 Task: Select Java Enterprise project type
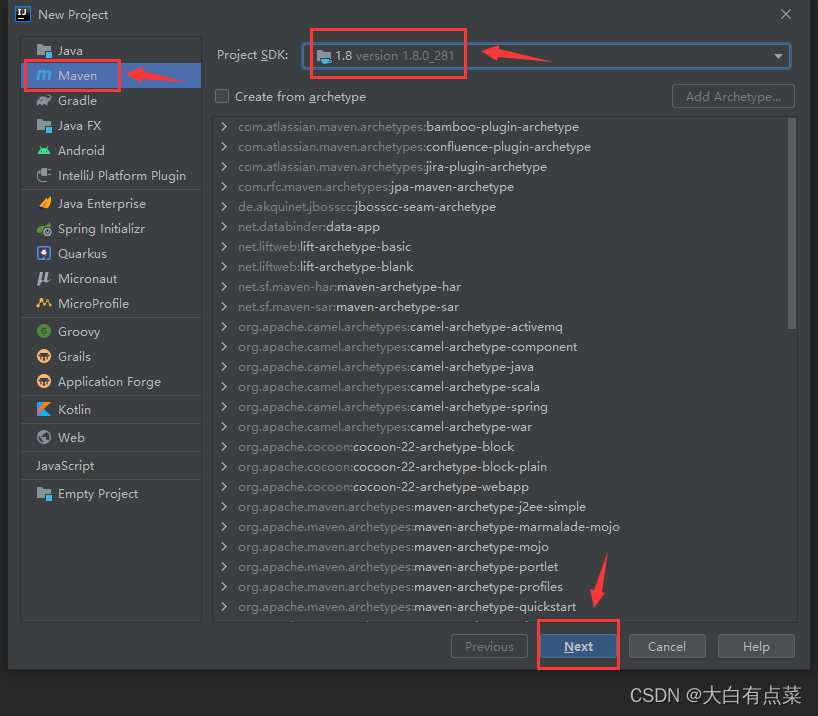coord(111,204)
